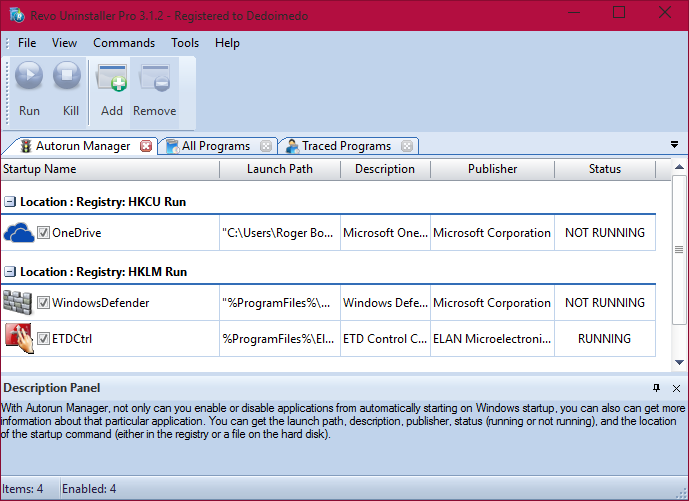
Task: Click the ETDCtrl hand icon
Action: 18,338
